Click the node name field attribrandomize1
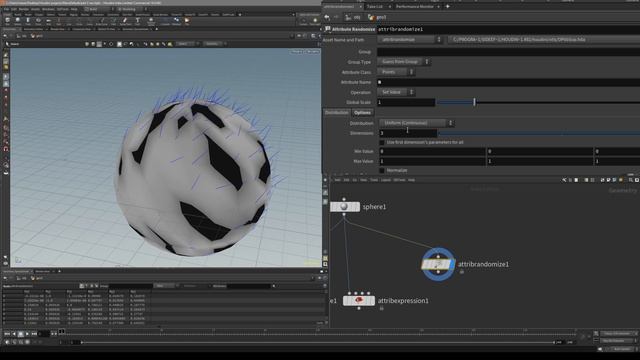 pos(508,29)
